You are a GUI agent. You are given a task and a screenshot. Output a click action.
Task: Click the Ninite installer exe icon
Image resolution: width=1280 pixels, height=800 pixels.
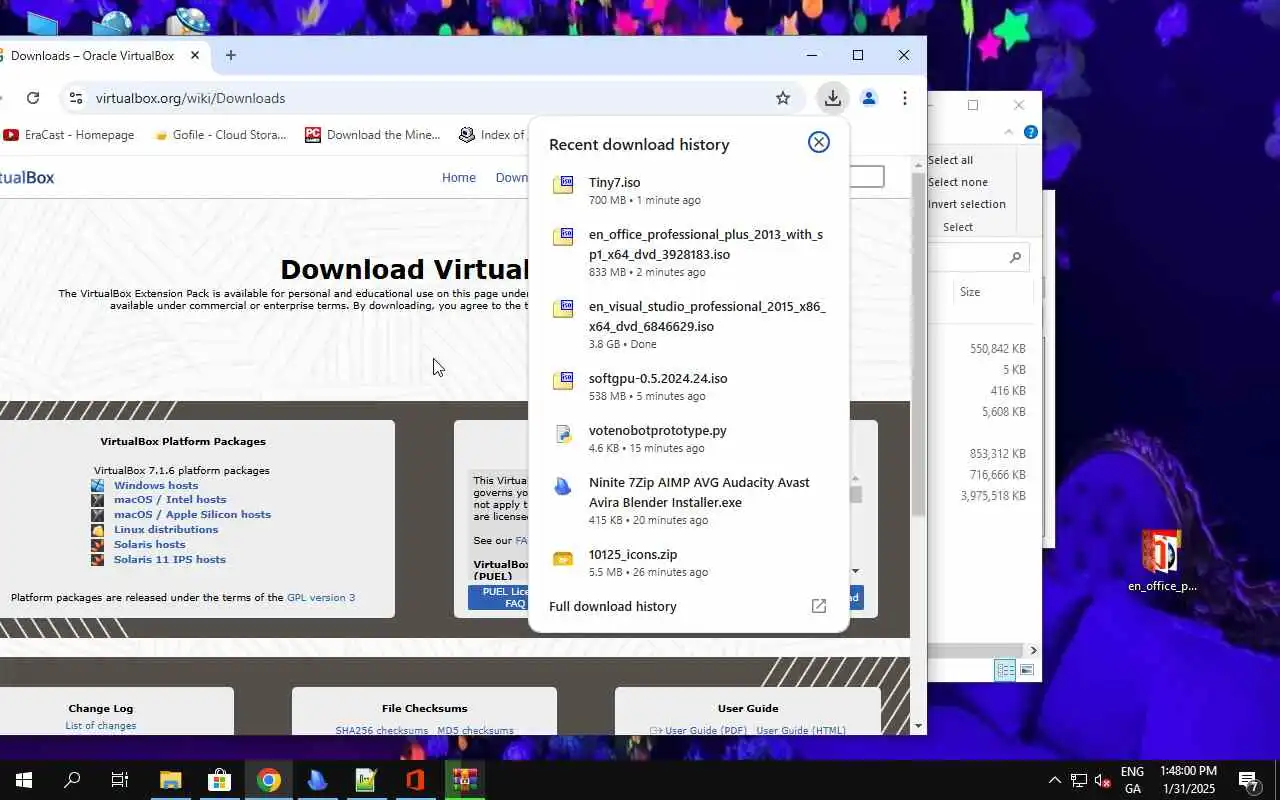[x=563, y=486]
